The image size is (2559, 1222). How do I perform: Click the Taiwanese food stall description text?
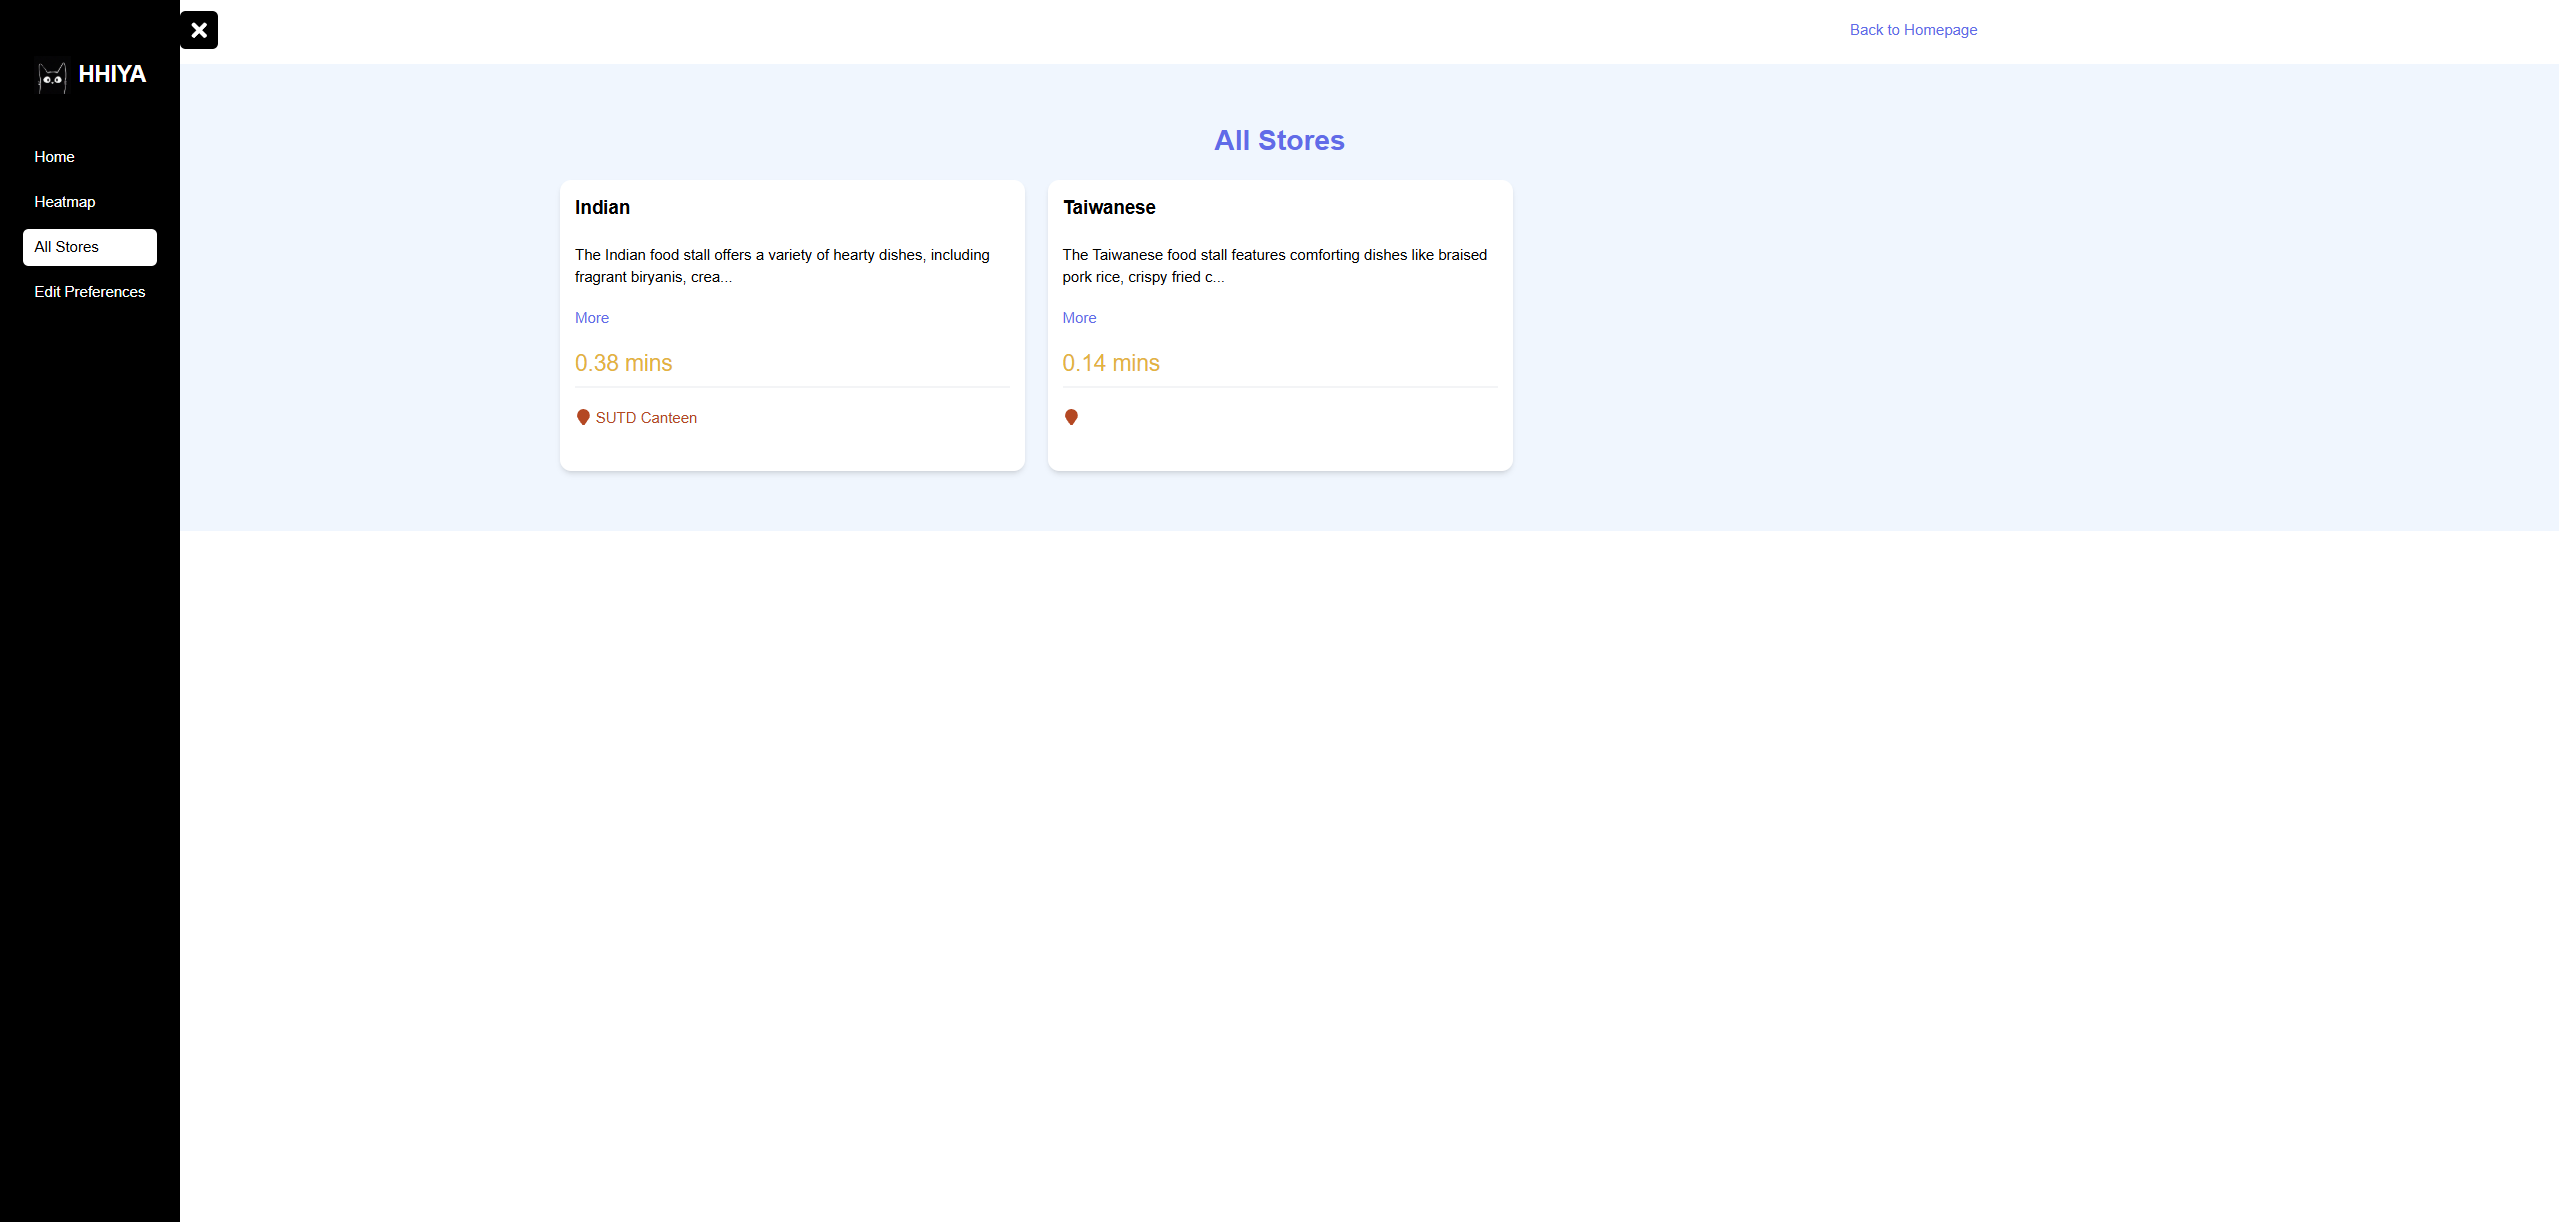click(1274, 266)
